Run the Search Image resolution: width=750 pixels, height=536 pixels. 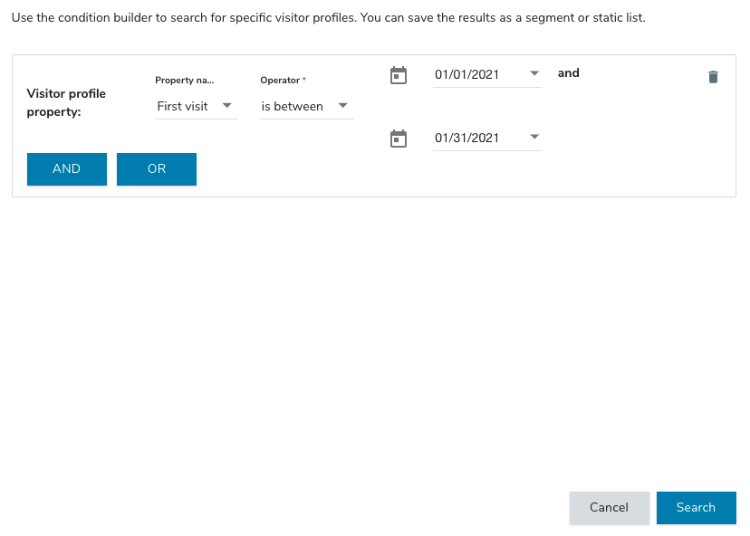click(x=696, y=507)
